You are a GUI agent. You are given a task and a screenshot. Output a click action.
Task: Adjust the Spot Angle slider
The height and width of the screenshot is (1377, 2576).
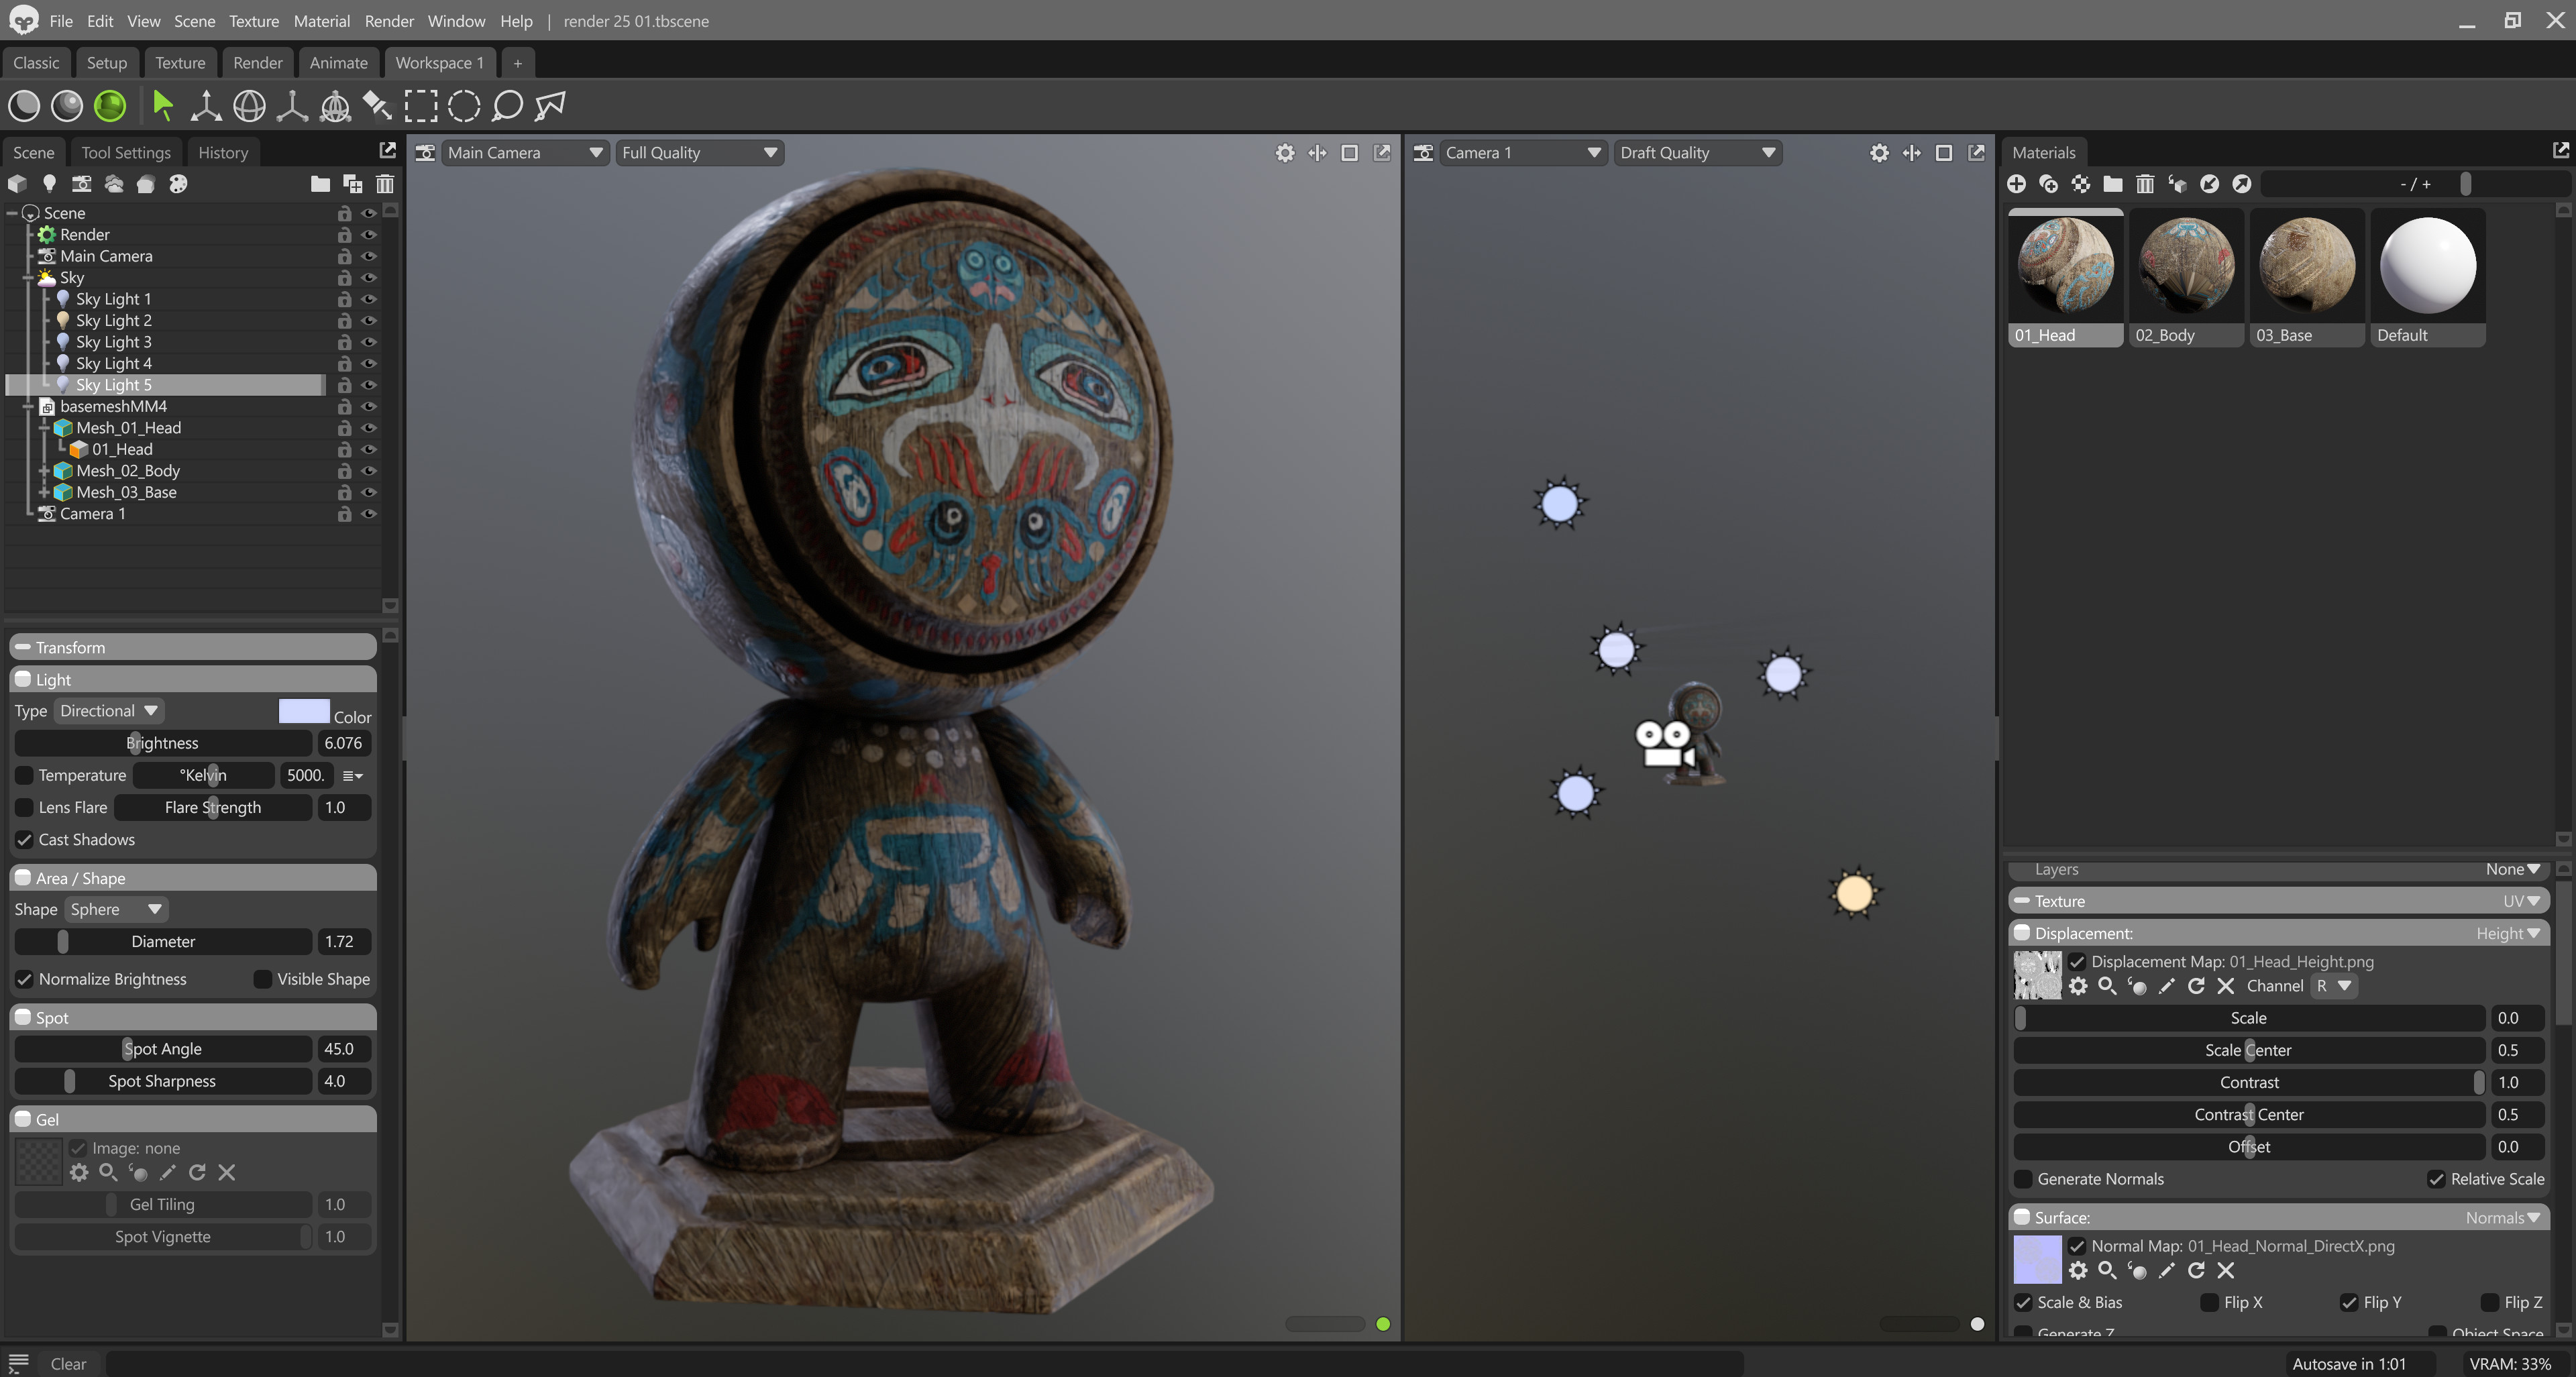point(163,1049)
